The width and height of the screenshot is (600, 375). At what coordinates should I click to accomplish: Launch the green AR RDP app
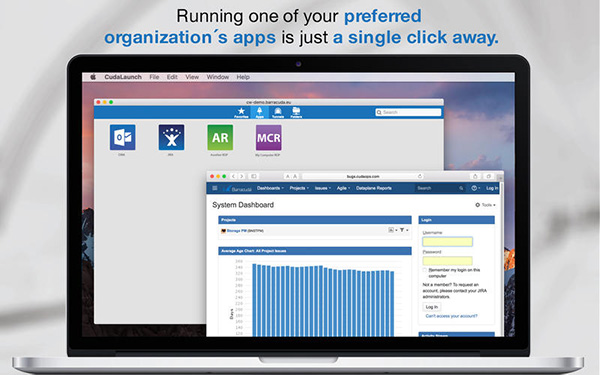[220, 137]
